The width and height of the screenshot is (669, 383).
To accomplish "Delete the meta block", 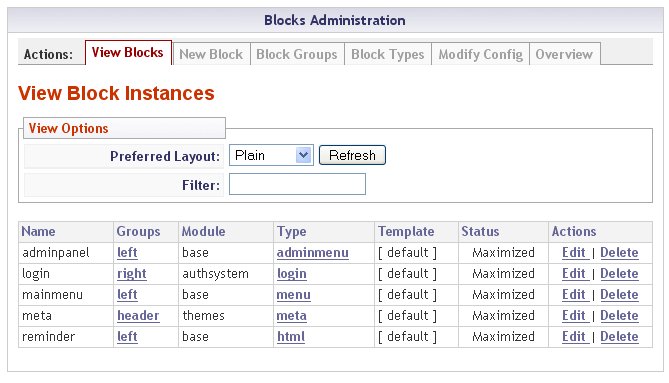I will click(x=619, y=316).
